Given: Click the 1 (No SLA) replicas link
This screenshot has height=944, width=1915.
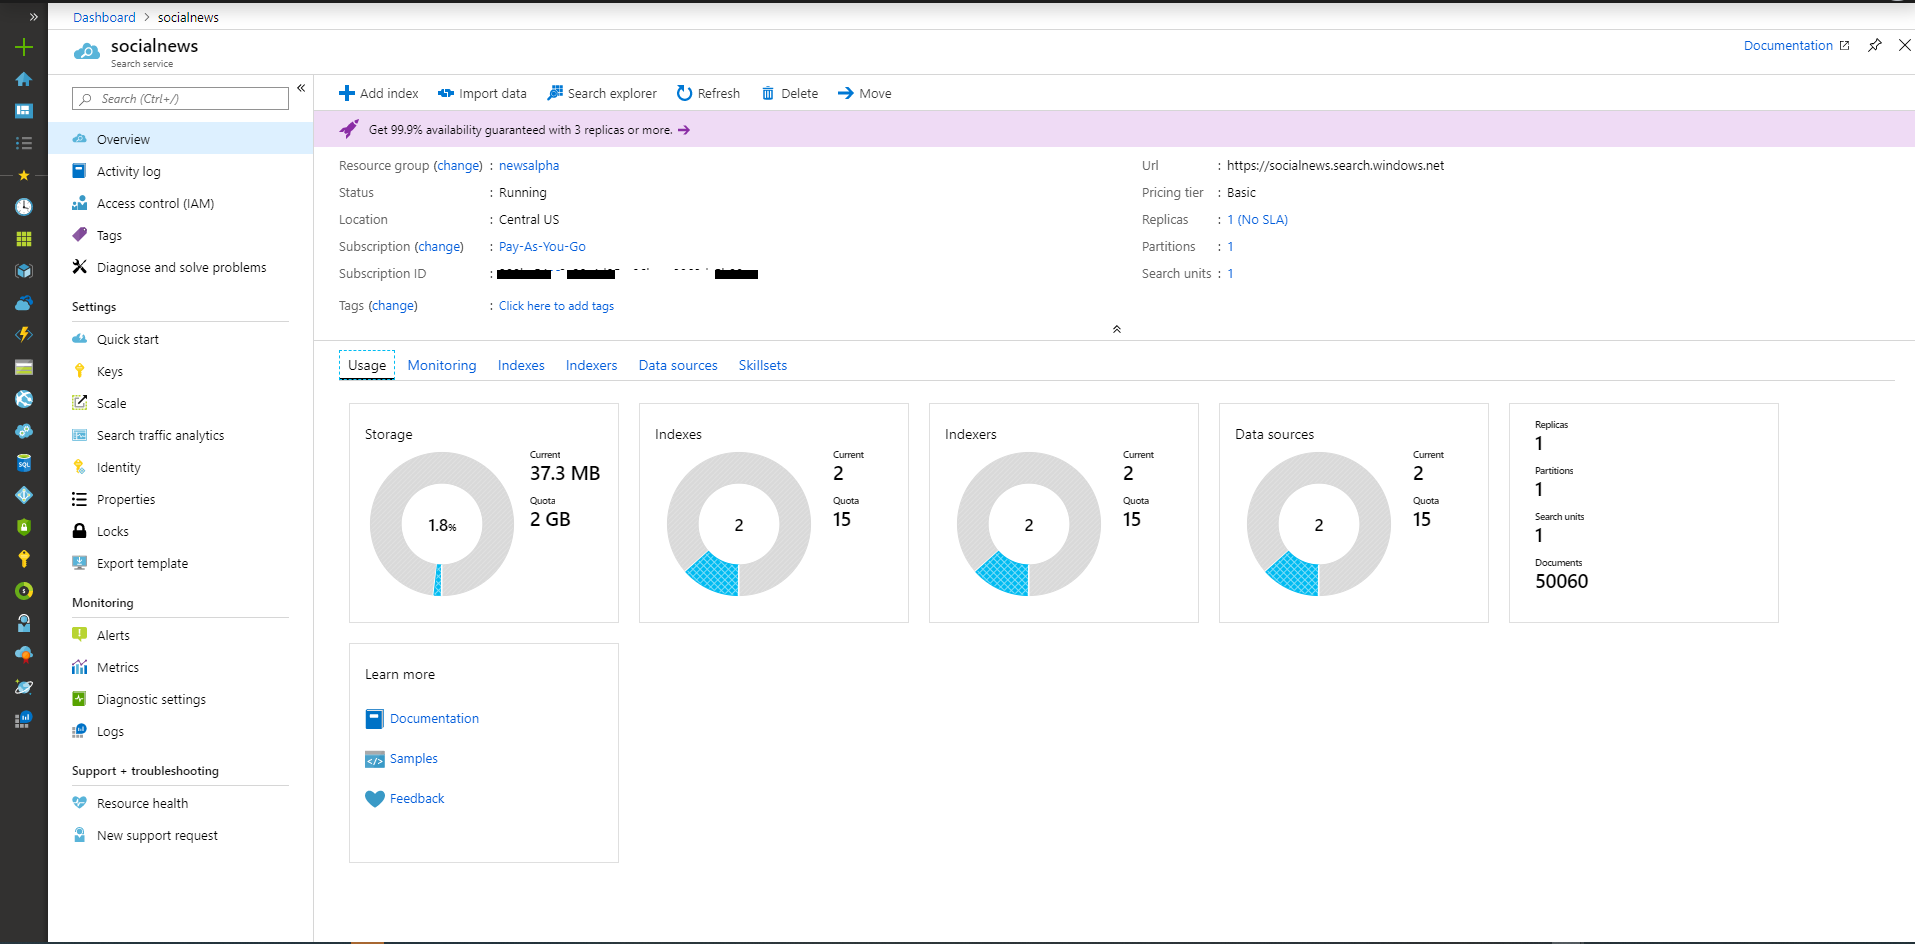Looking at the screenshot, I should click(1258, 219).
